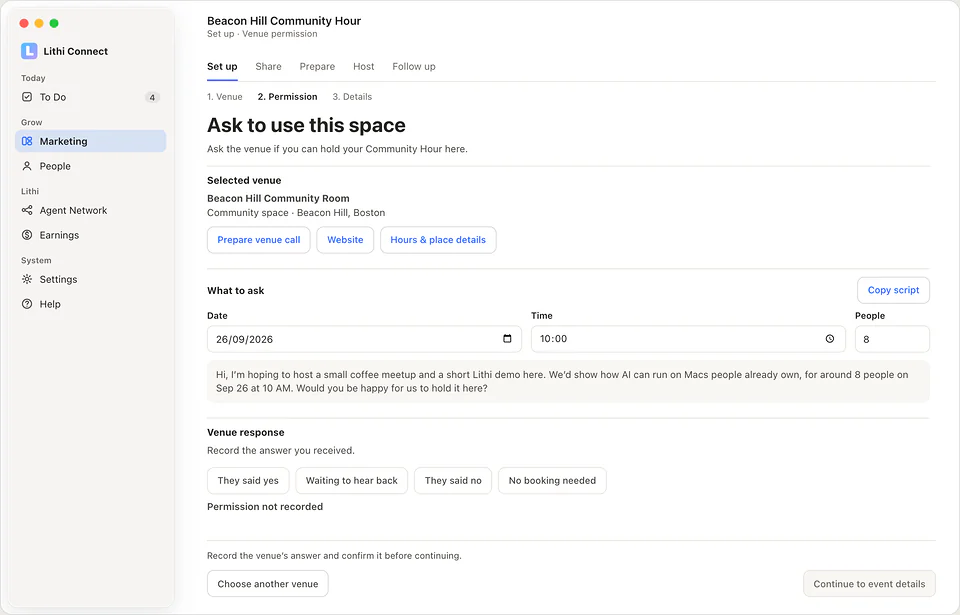
Task: Click the Set up · Venue permission subtitle
Action: point(262,34)
